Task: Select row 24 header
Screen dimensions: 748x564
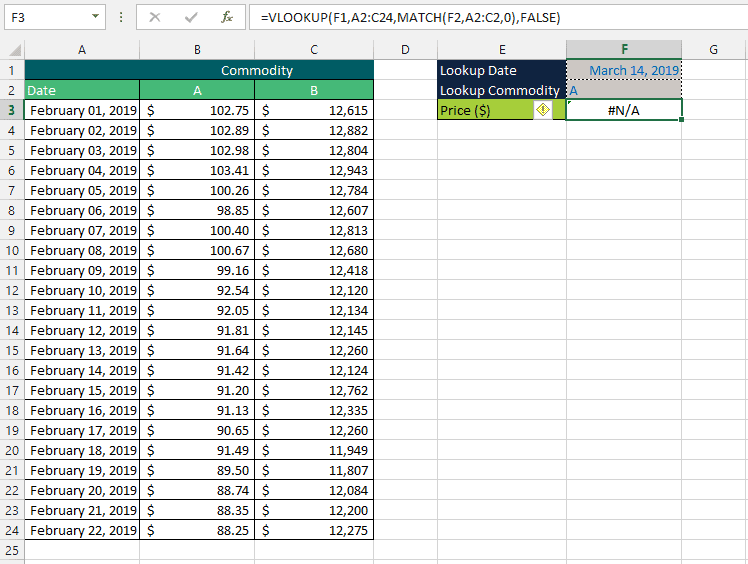Action: 11,531
